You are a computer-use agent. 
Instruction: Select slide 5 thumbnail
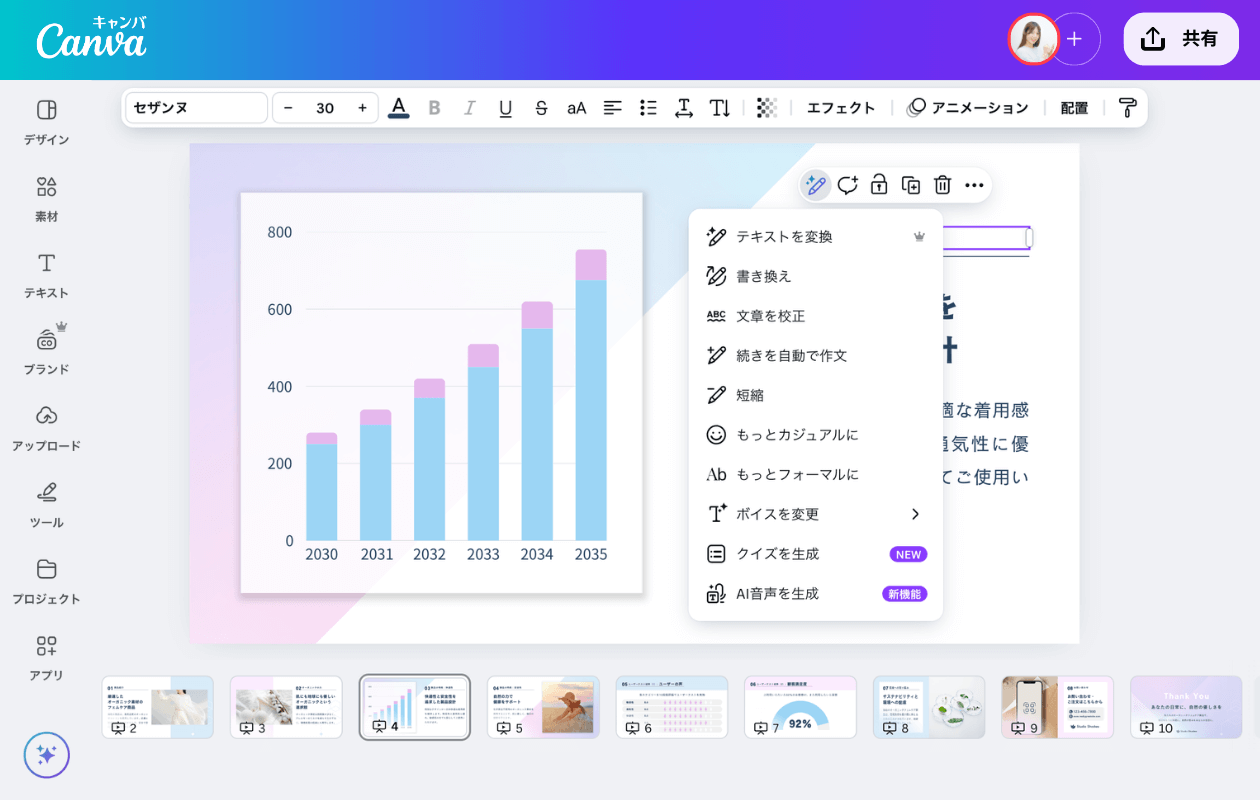tap(543, 707)
